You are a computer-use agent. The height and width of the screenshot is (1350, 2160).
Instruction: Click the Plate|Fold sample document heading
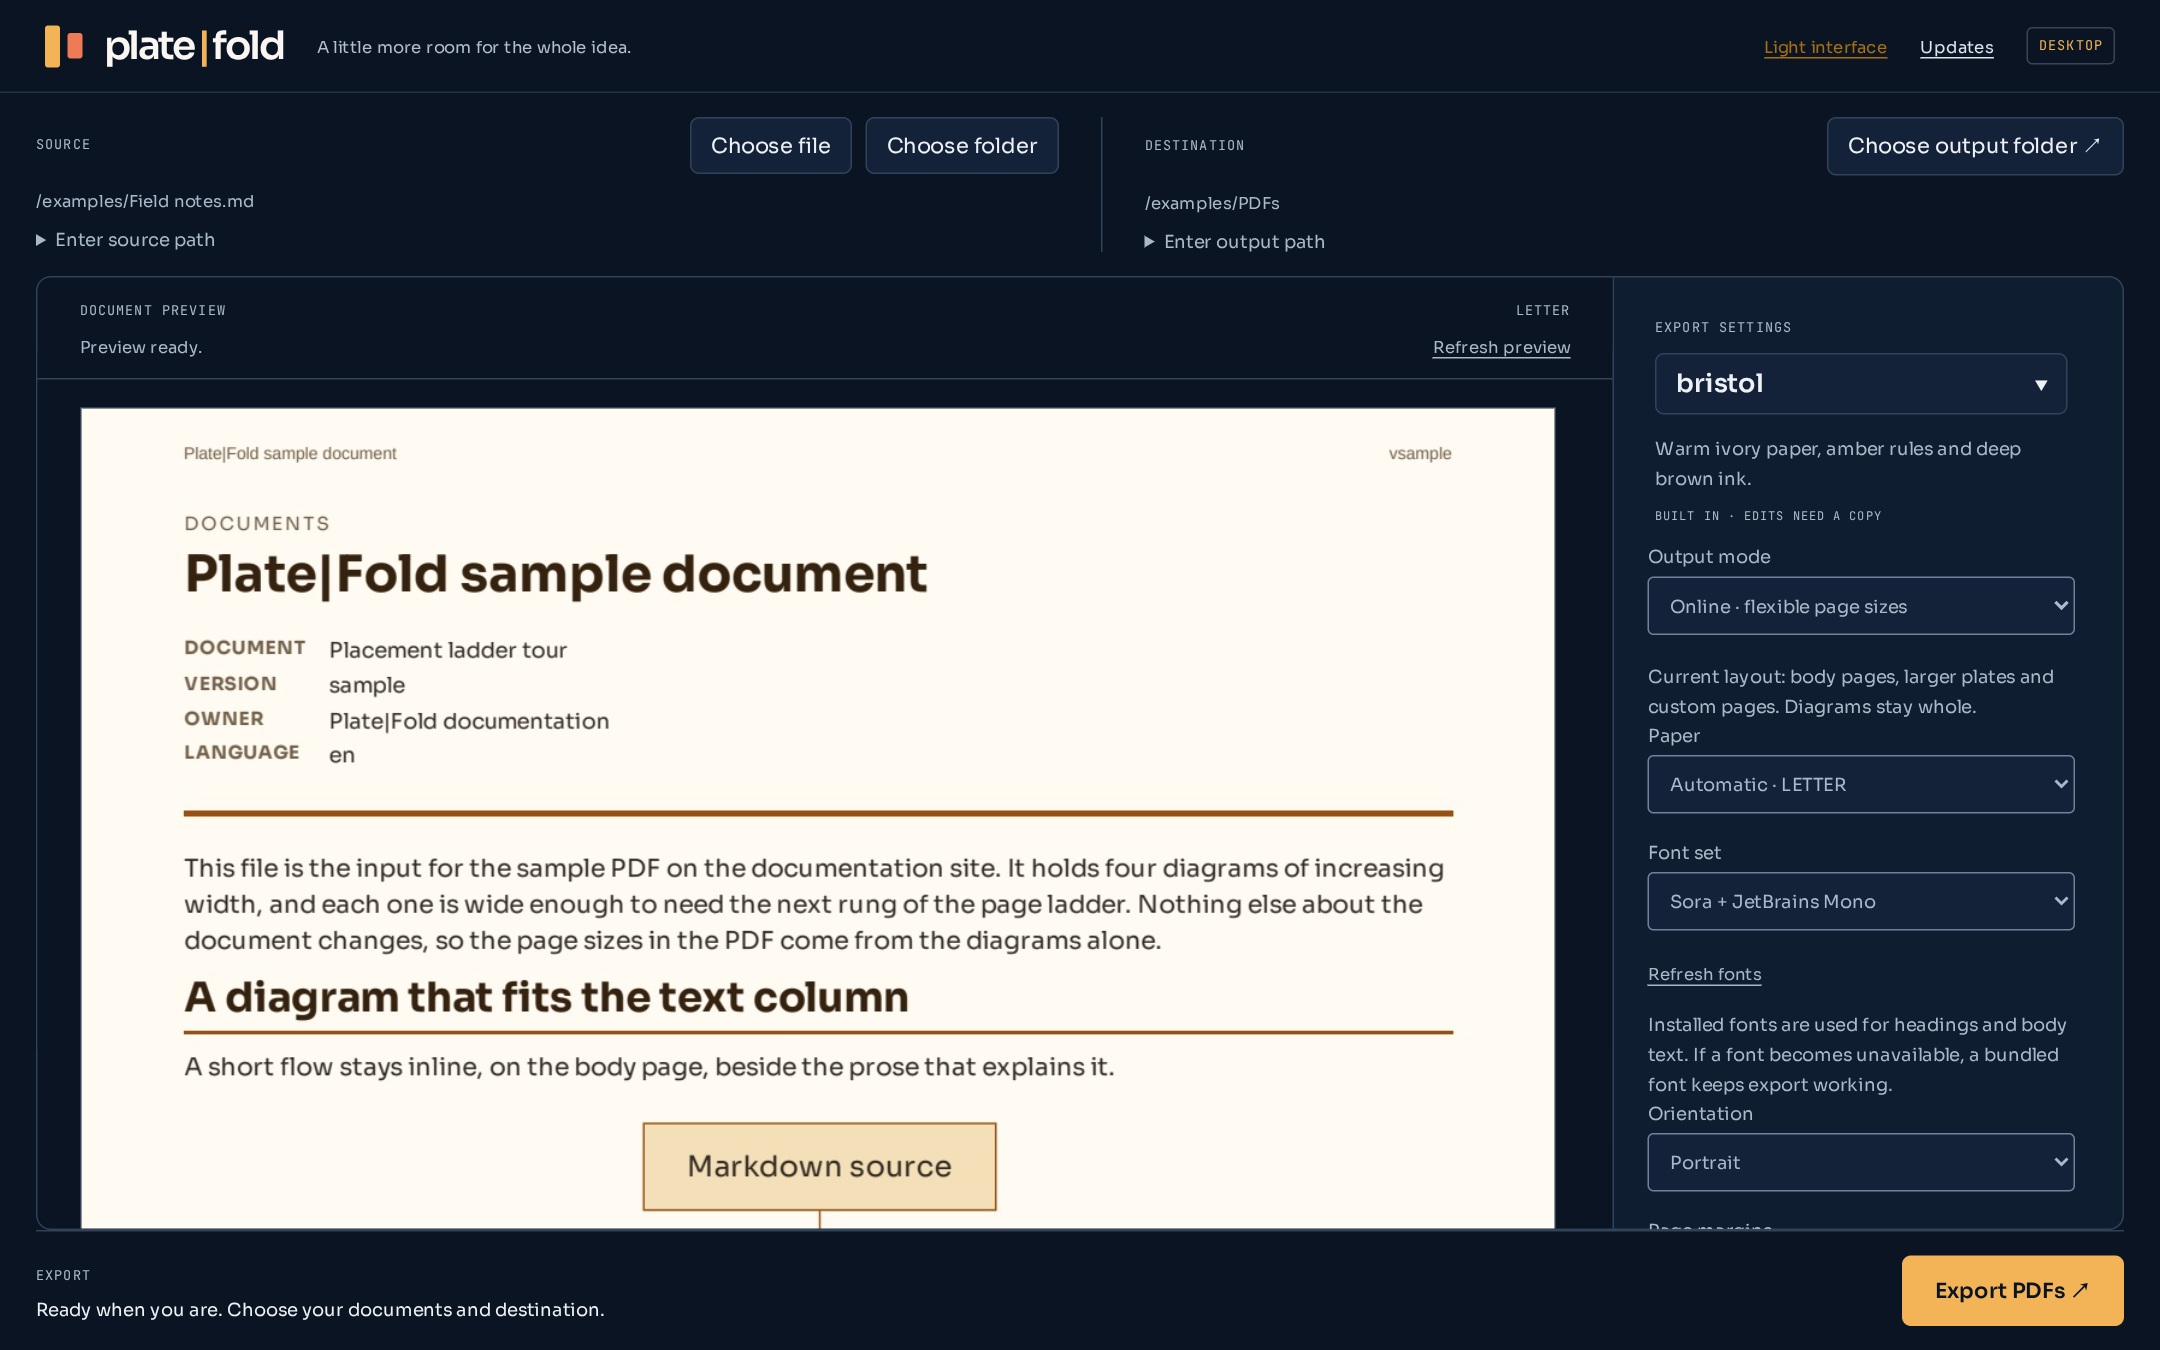556,574
